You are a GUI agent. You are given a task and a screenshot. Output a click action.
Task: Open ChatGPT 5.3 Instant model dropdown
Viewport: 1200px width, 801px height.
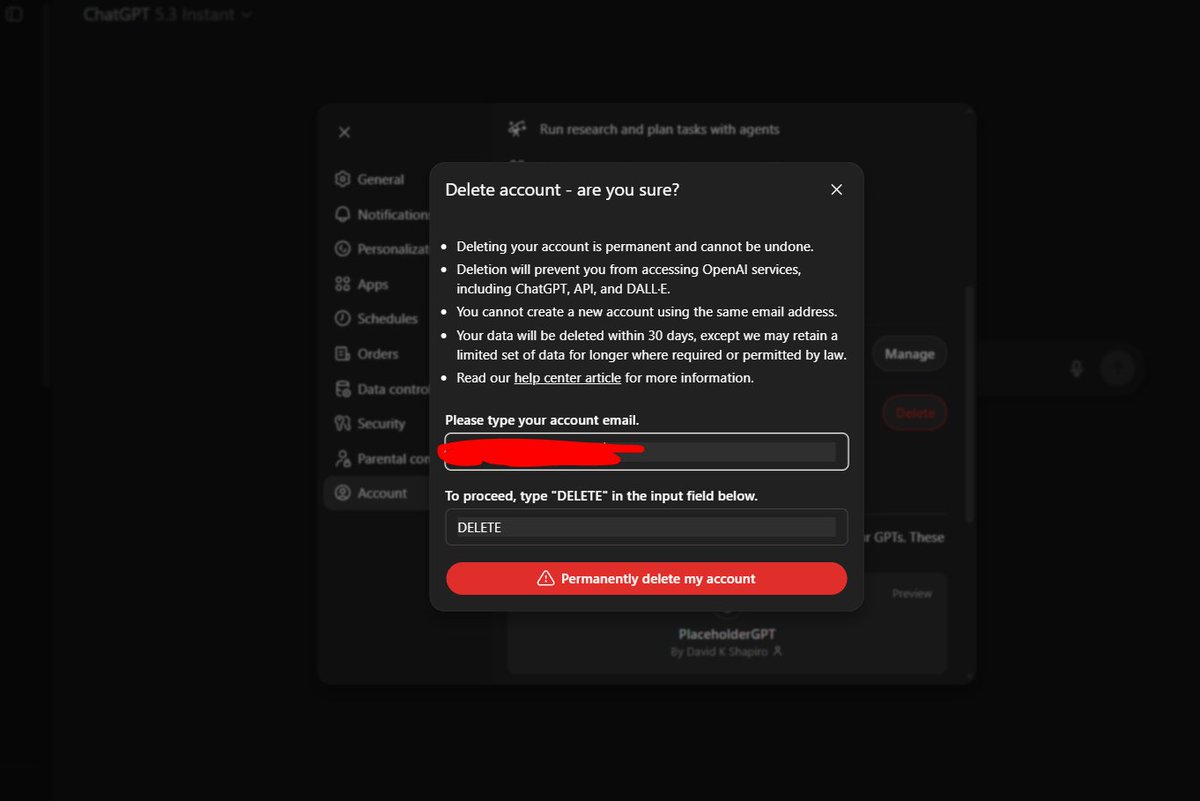click(x=167, y=14)
